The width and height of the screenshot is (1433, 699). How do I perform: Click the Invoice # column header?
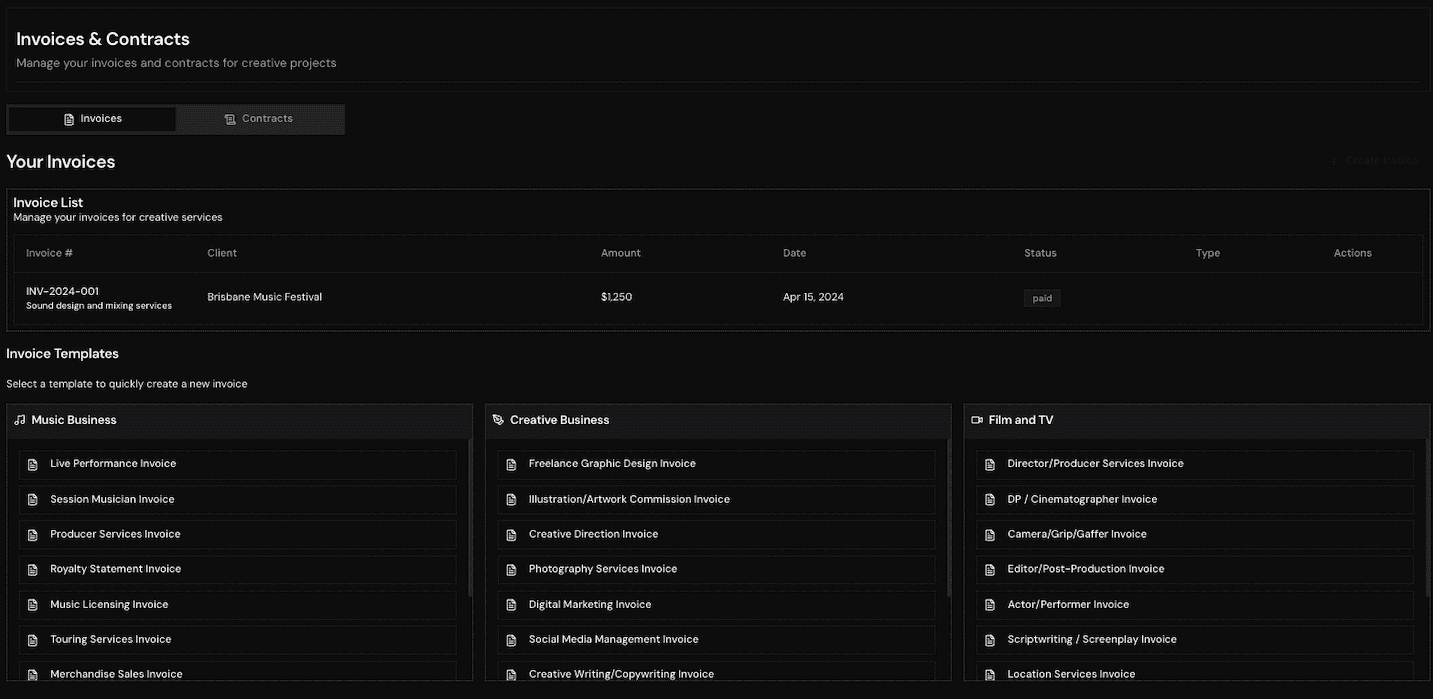(49, 253)
